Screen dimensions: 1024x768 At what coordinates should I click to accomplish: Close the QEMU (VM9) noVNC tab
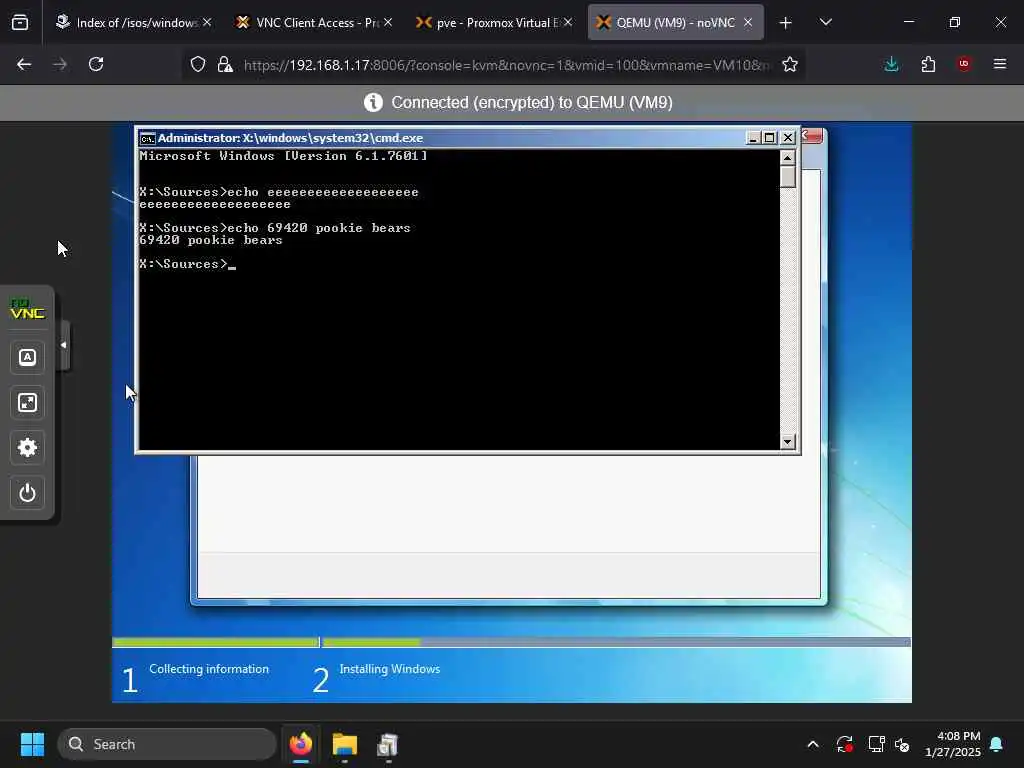(x=748, y=22)
